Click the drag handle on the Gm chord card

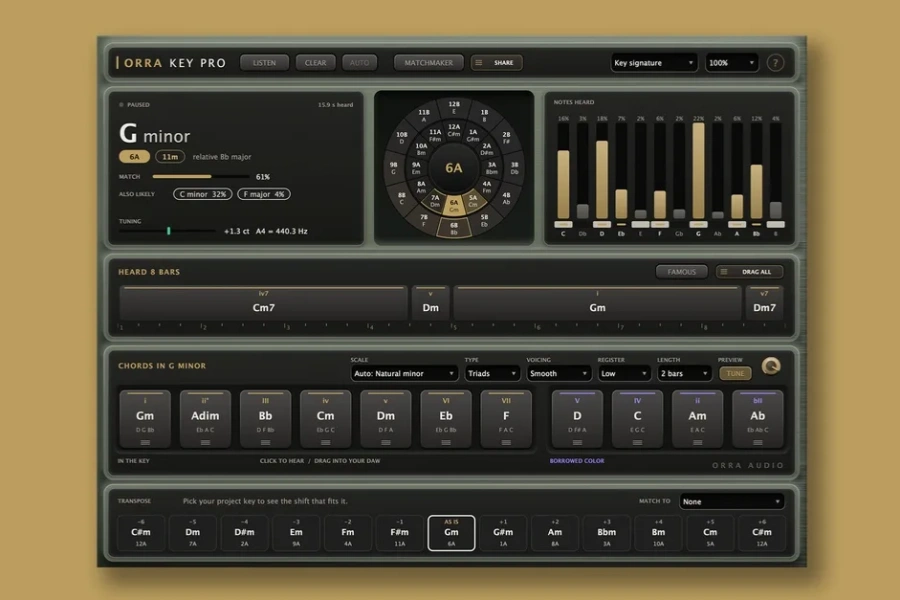145,442
